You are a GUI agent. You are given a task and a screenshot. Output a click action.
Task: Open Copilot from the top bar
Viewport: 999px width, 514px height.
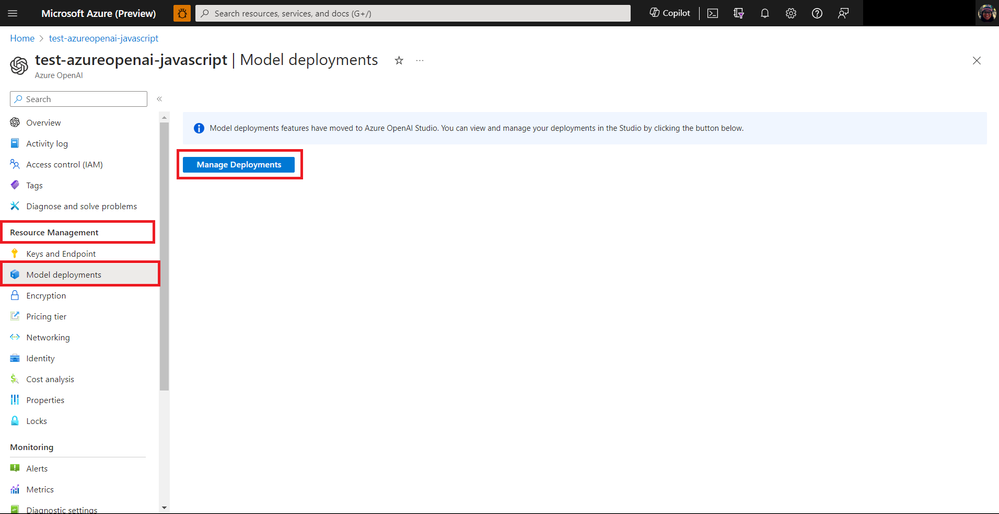pos(670,13)
